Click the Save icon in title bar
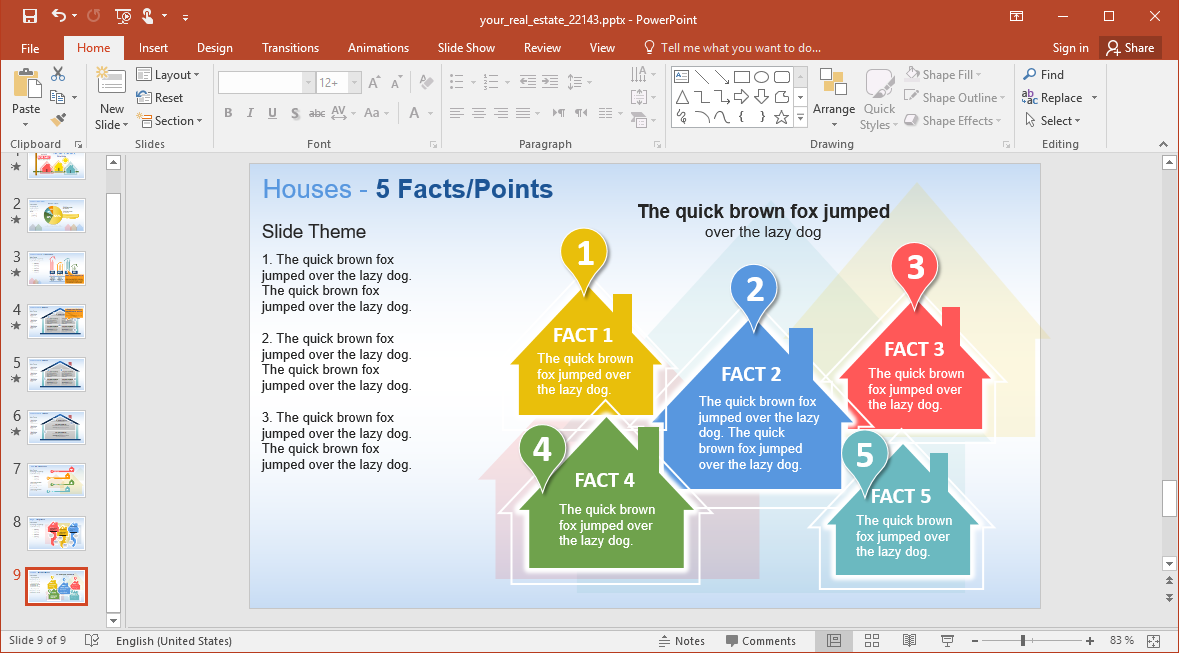The image size is (1179, 653). (x=29, y=16)
